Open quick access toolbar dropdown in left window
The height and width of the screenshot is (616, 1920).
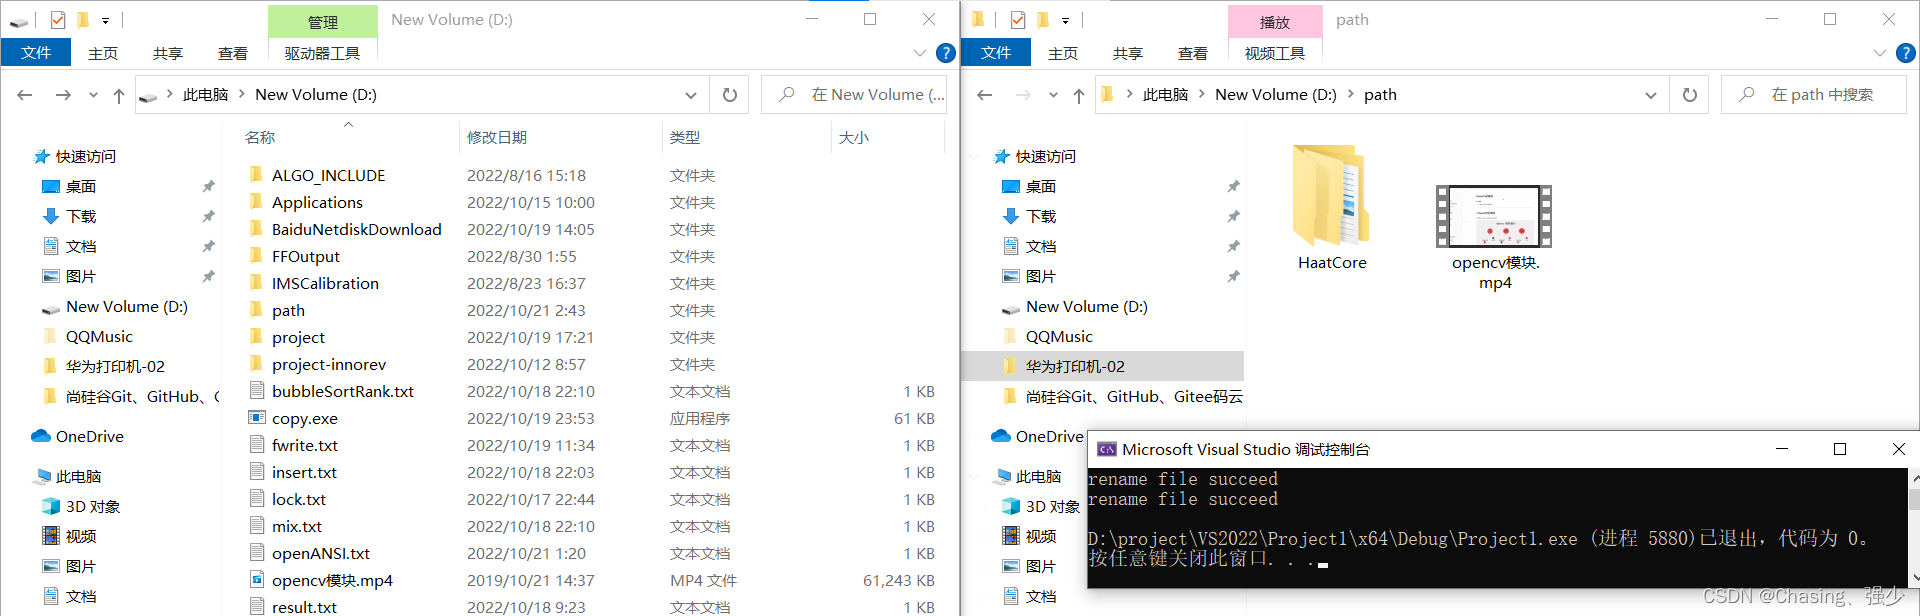105,20
